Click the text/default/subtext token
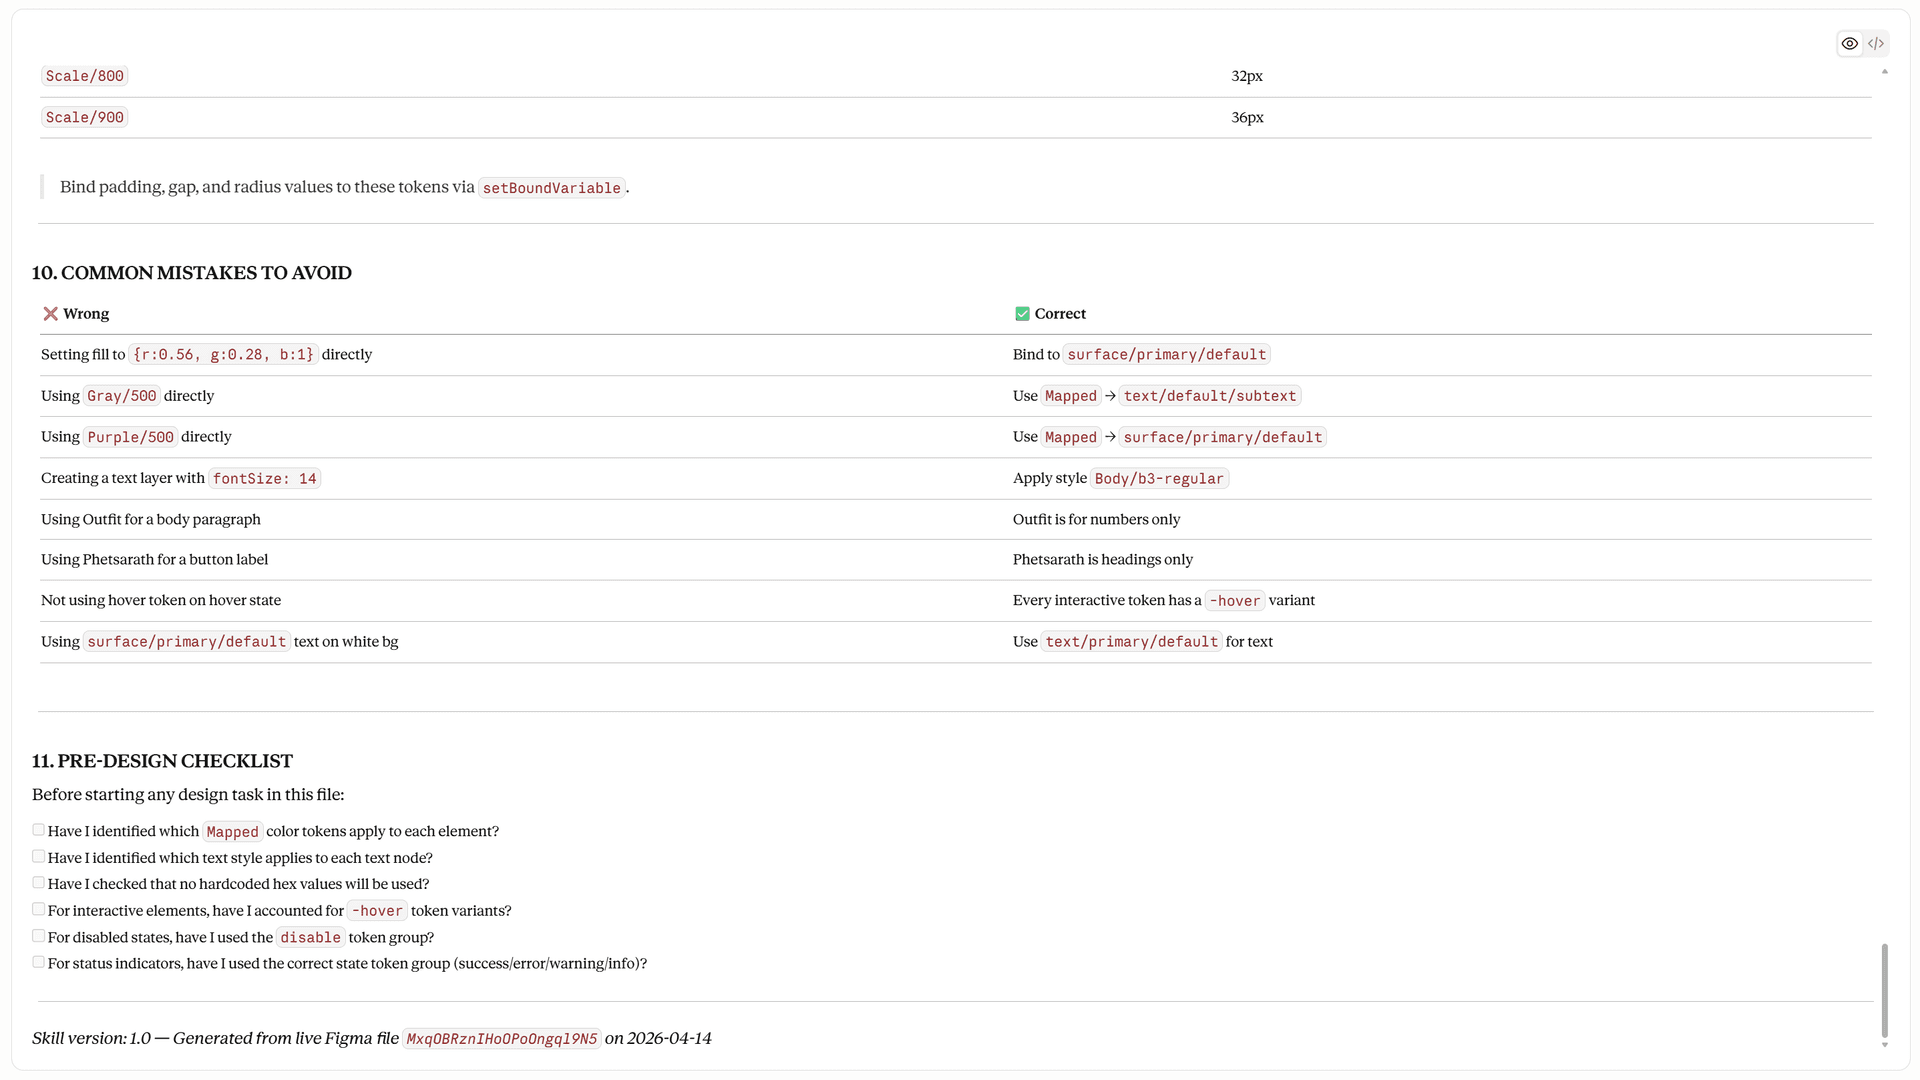 (1210, 396)
